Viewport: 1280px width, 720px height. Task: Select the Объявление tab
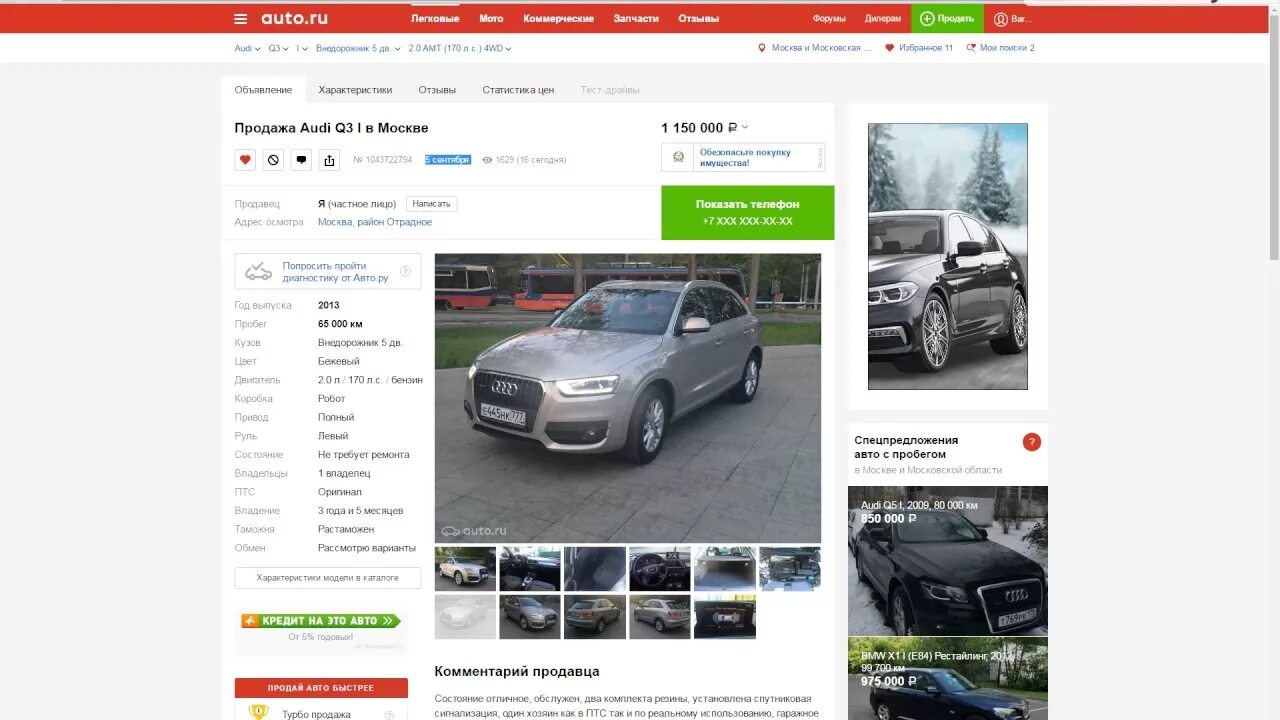(263, 90)
